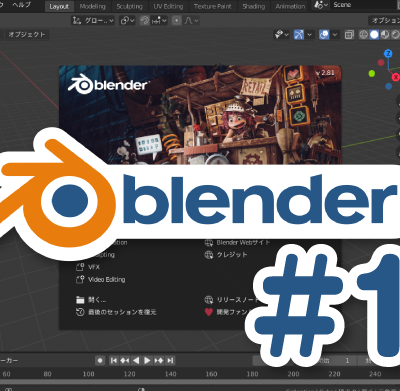Click the red heart fund icon
Screen dimensions: 400x391
pos(209,312)
